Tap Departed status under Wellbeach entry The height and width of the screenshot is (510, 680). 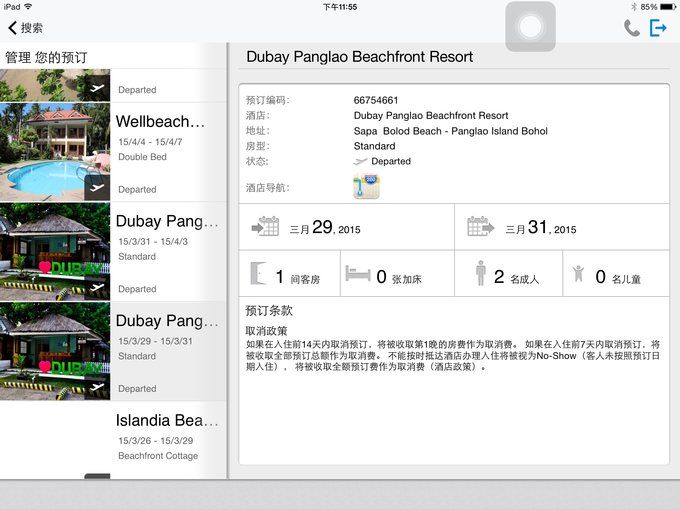click(x=137, y=190)
